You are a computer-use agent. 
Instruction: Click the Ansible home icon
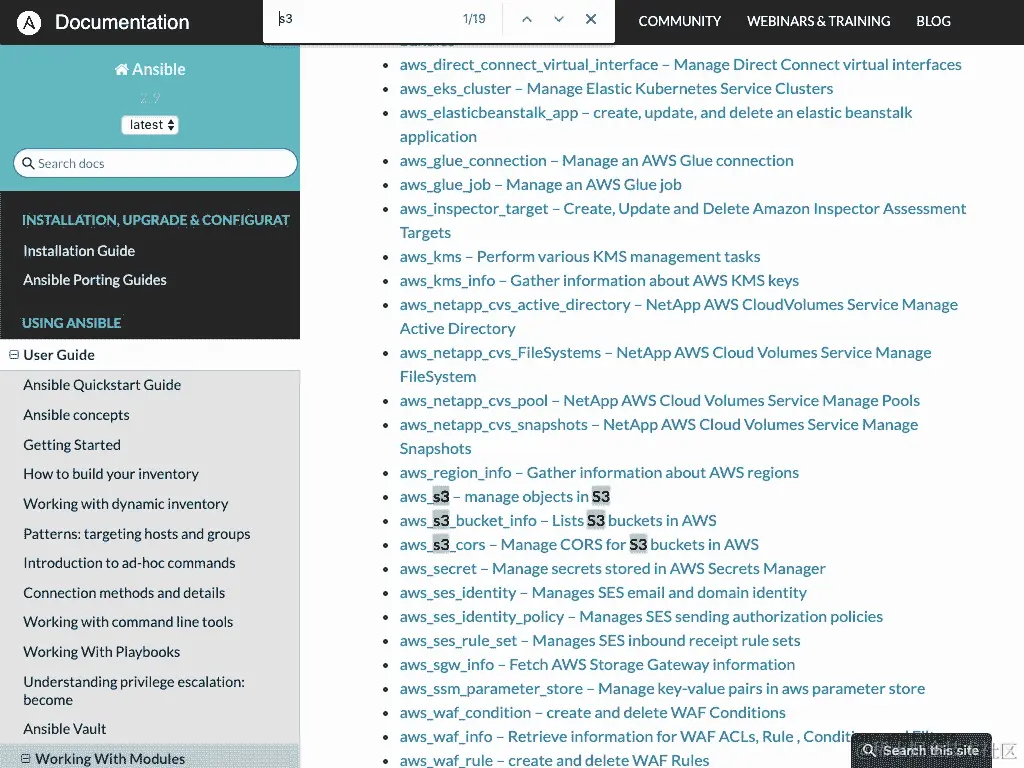click(121, 69)
